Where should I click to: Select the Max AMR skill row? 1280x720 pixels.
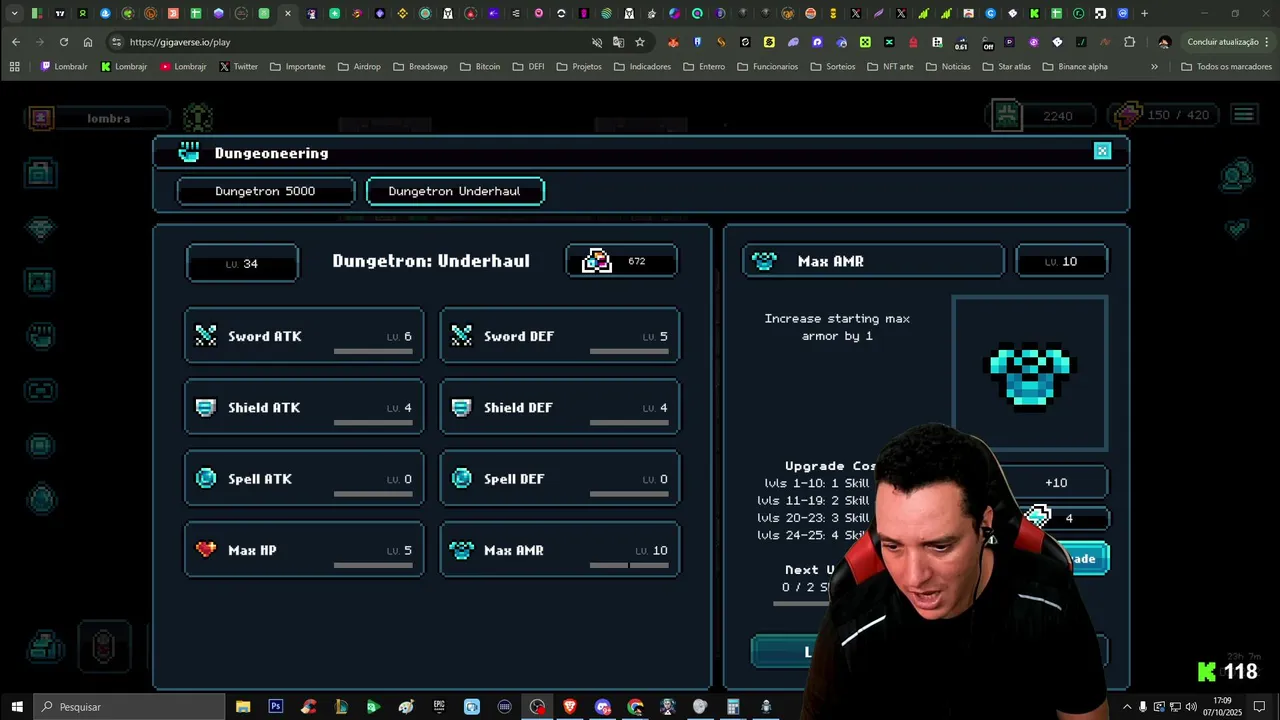click(560, 550)
